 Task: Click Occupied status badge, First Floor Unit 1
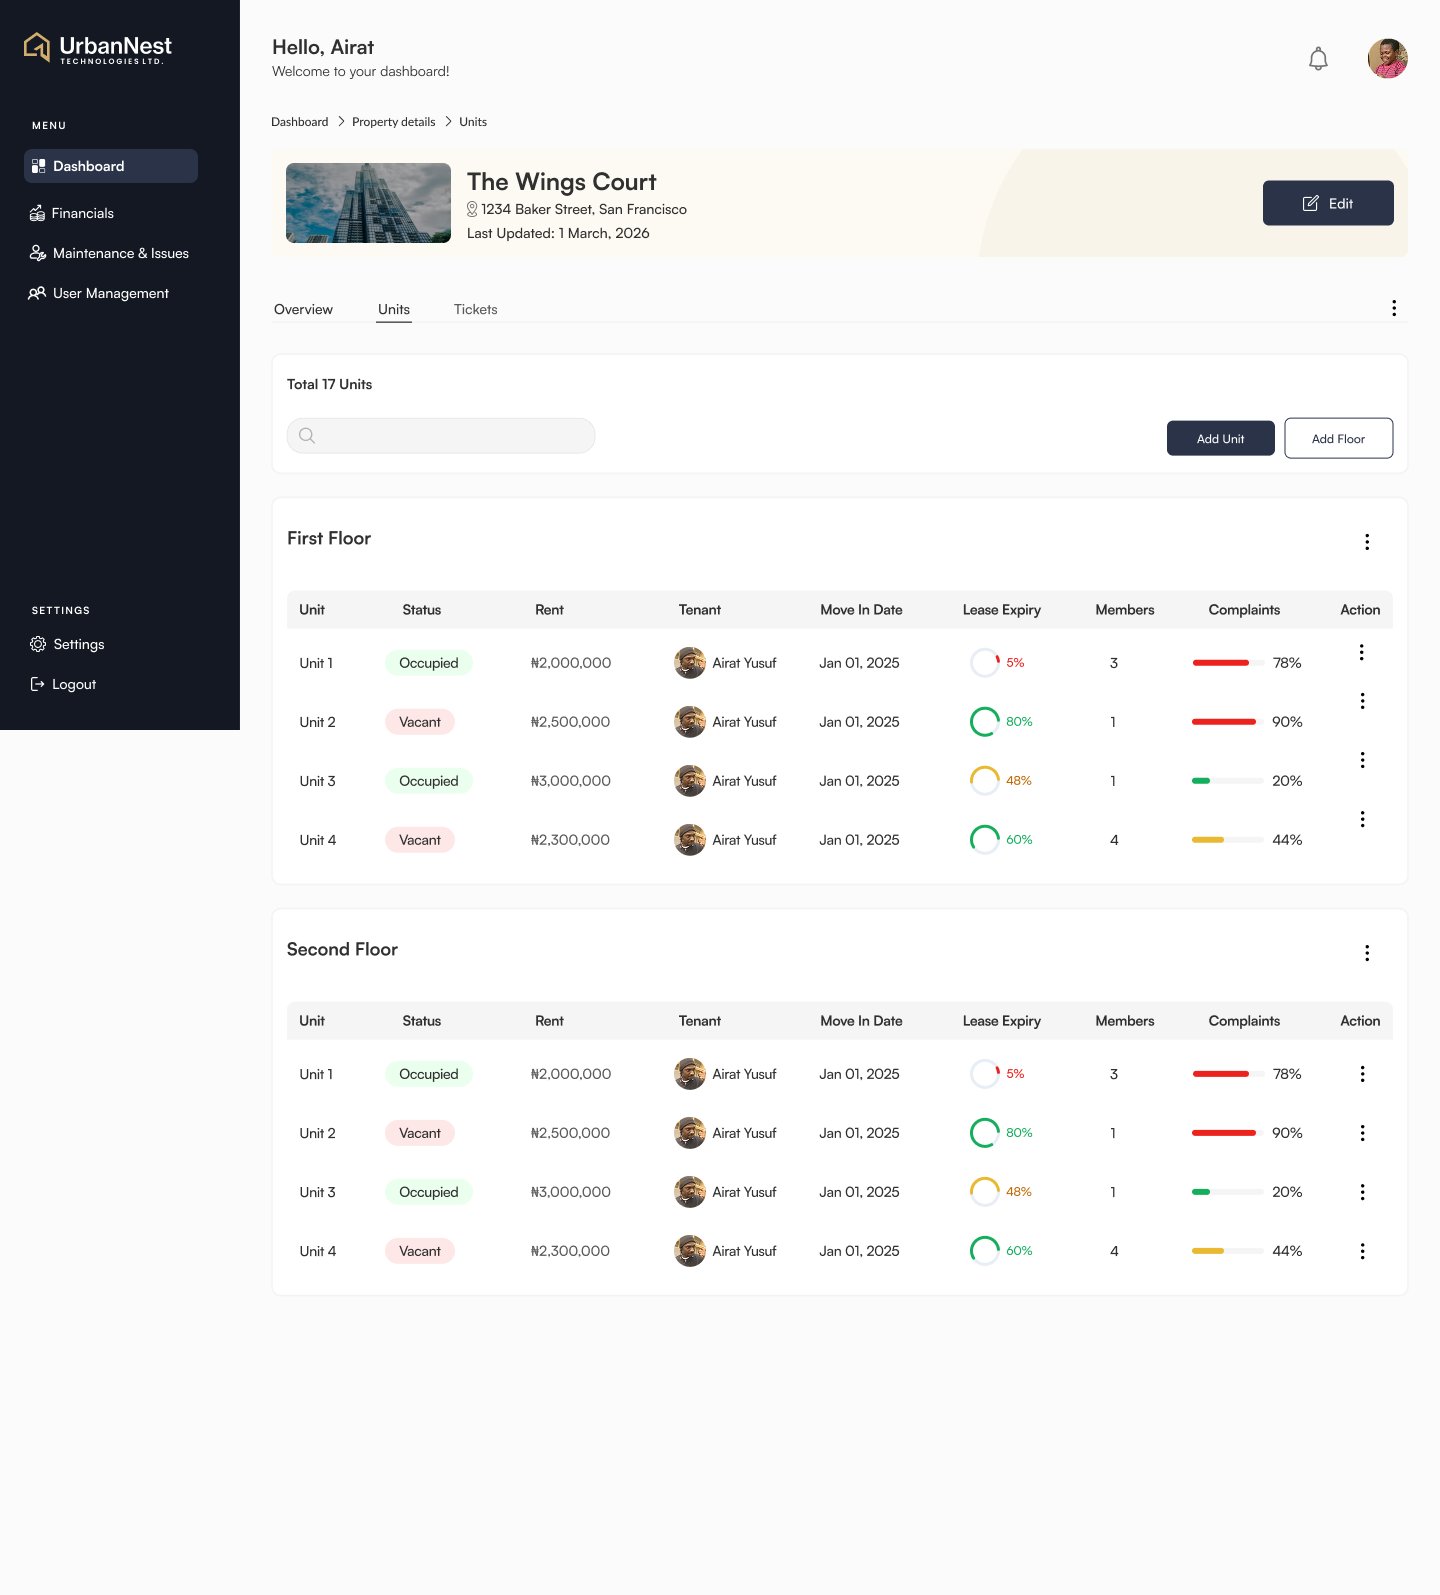pyautogui.click(x=429, y=663)
